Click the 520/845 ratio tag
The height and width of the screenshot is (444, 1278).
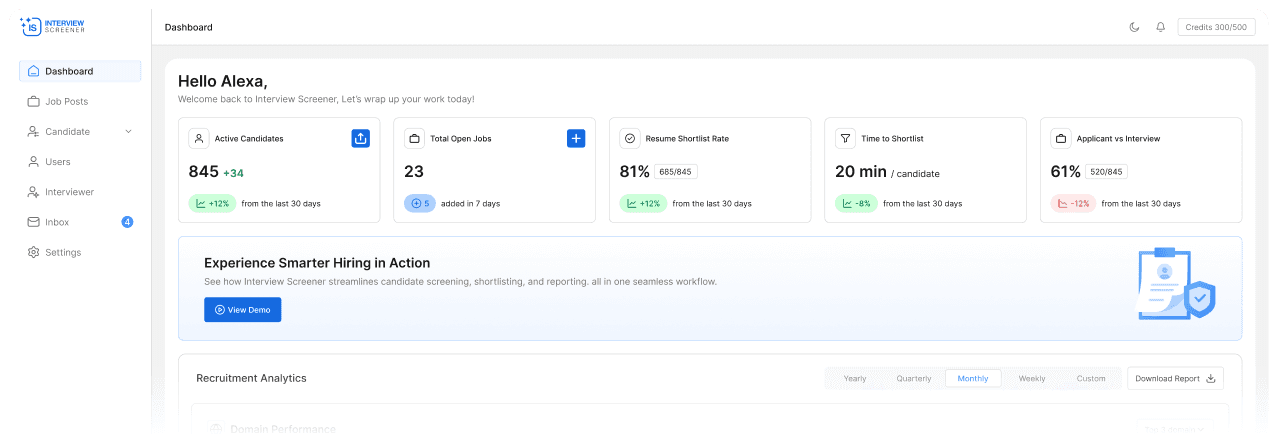(1106, 172)
